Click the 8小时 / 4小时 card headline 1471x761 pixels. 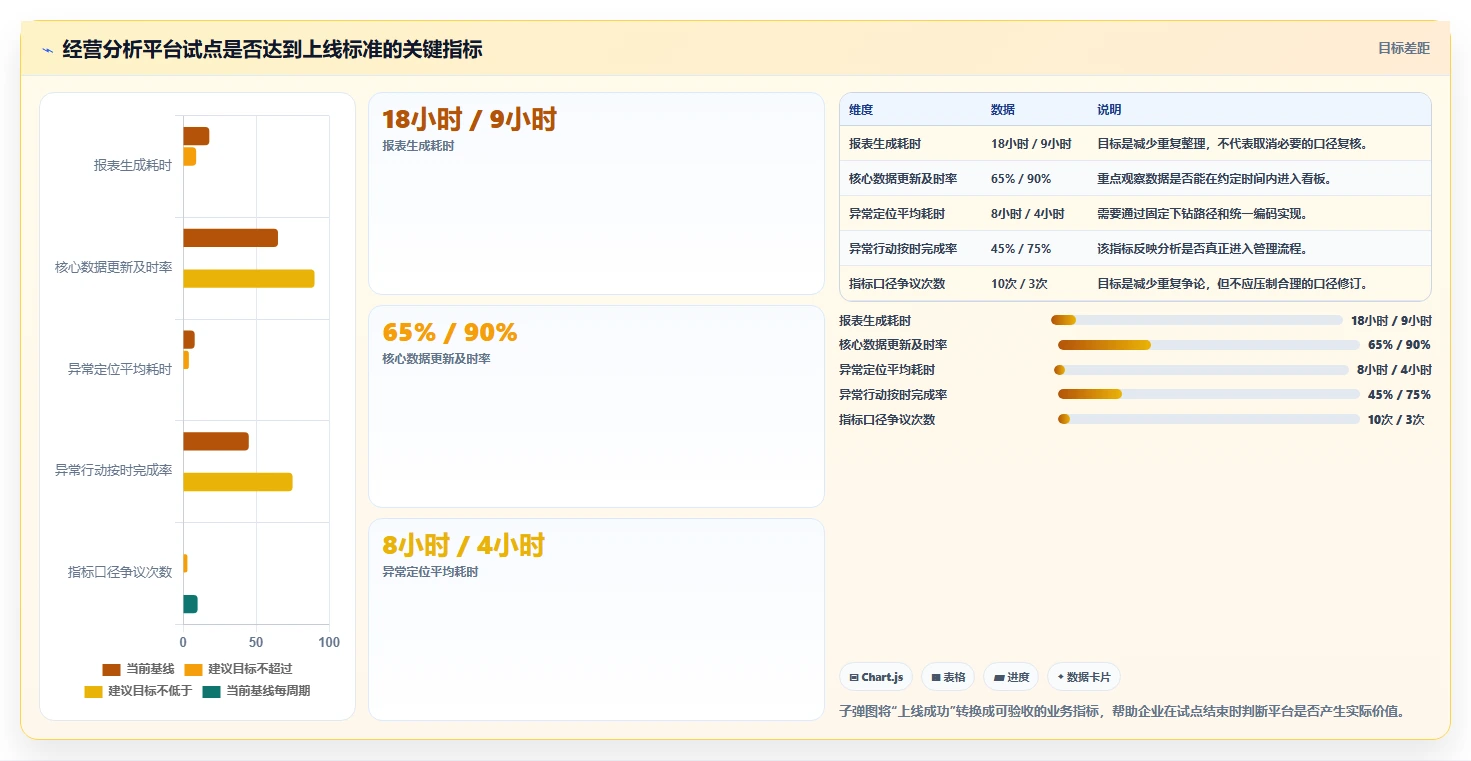(x=463, y=546)
